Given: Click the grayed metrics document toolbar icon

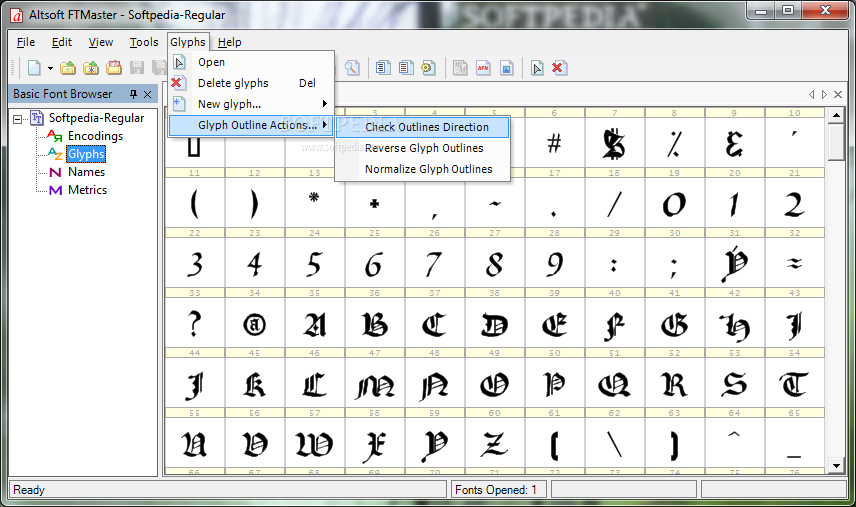Looking at the screenshot, I should (x=460, y=68).
